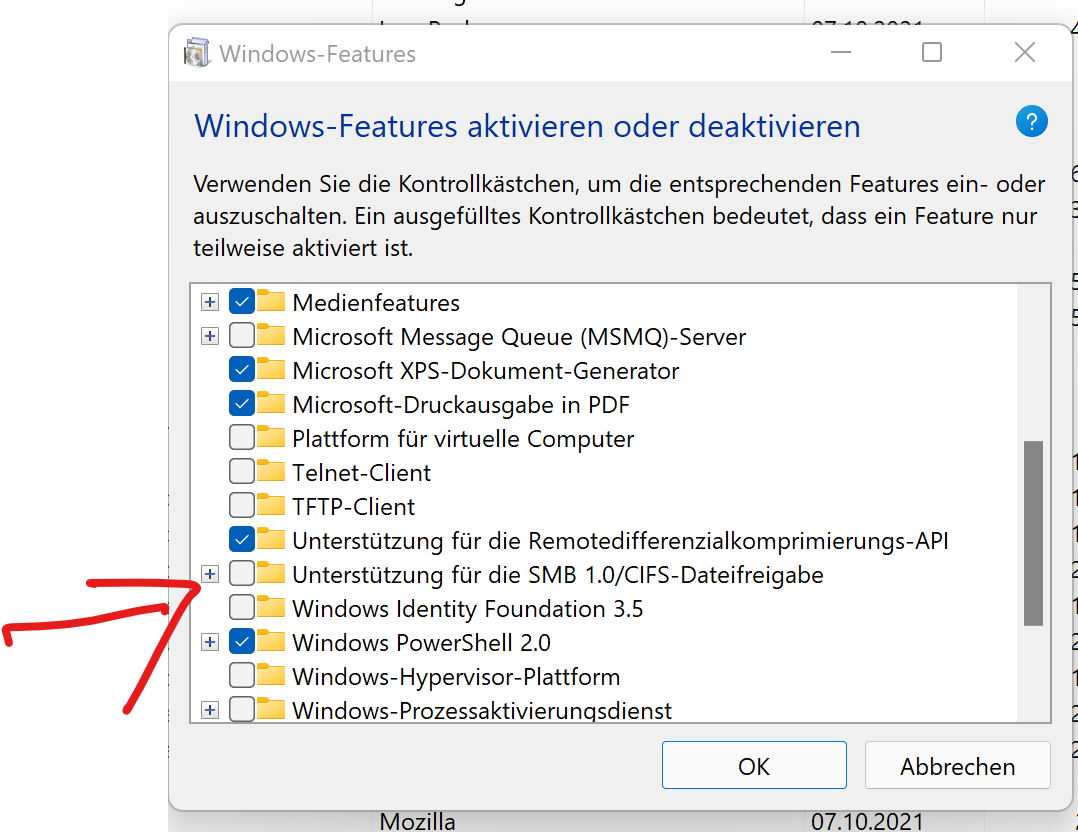Tick the Windows Identity Foundation 3.5 checkbox
The width and height of the screenshot is (1078, 832).
click(x=241, y=608)
